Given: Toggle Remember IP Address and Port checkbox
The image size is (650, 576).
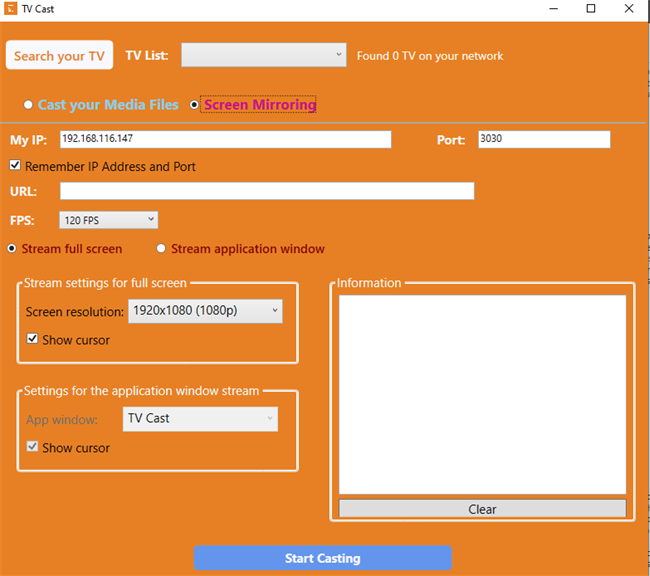Looking at the screenshot, I should click(x=15, y=165).
